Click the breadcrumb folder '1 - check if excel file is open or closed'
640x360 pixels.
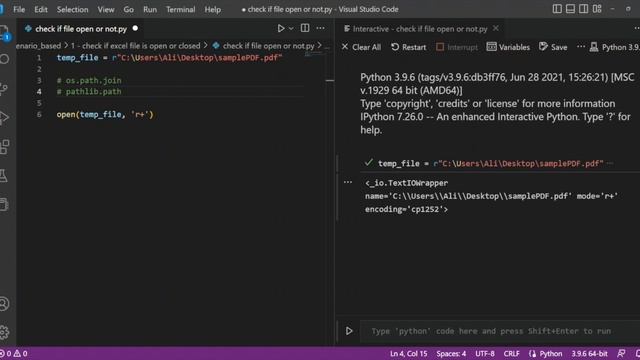click(x=136, y=46)
